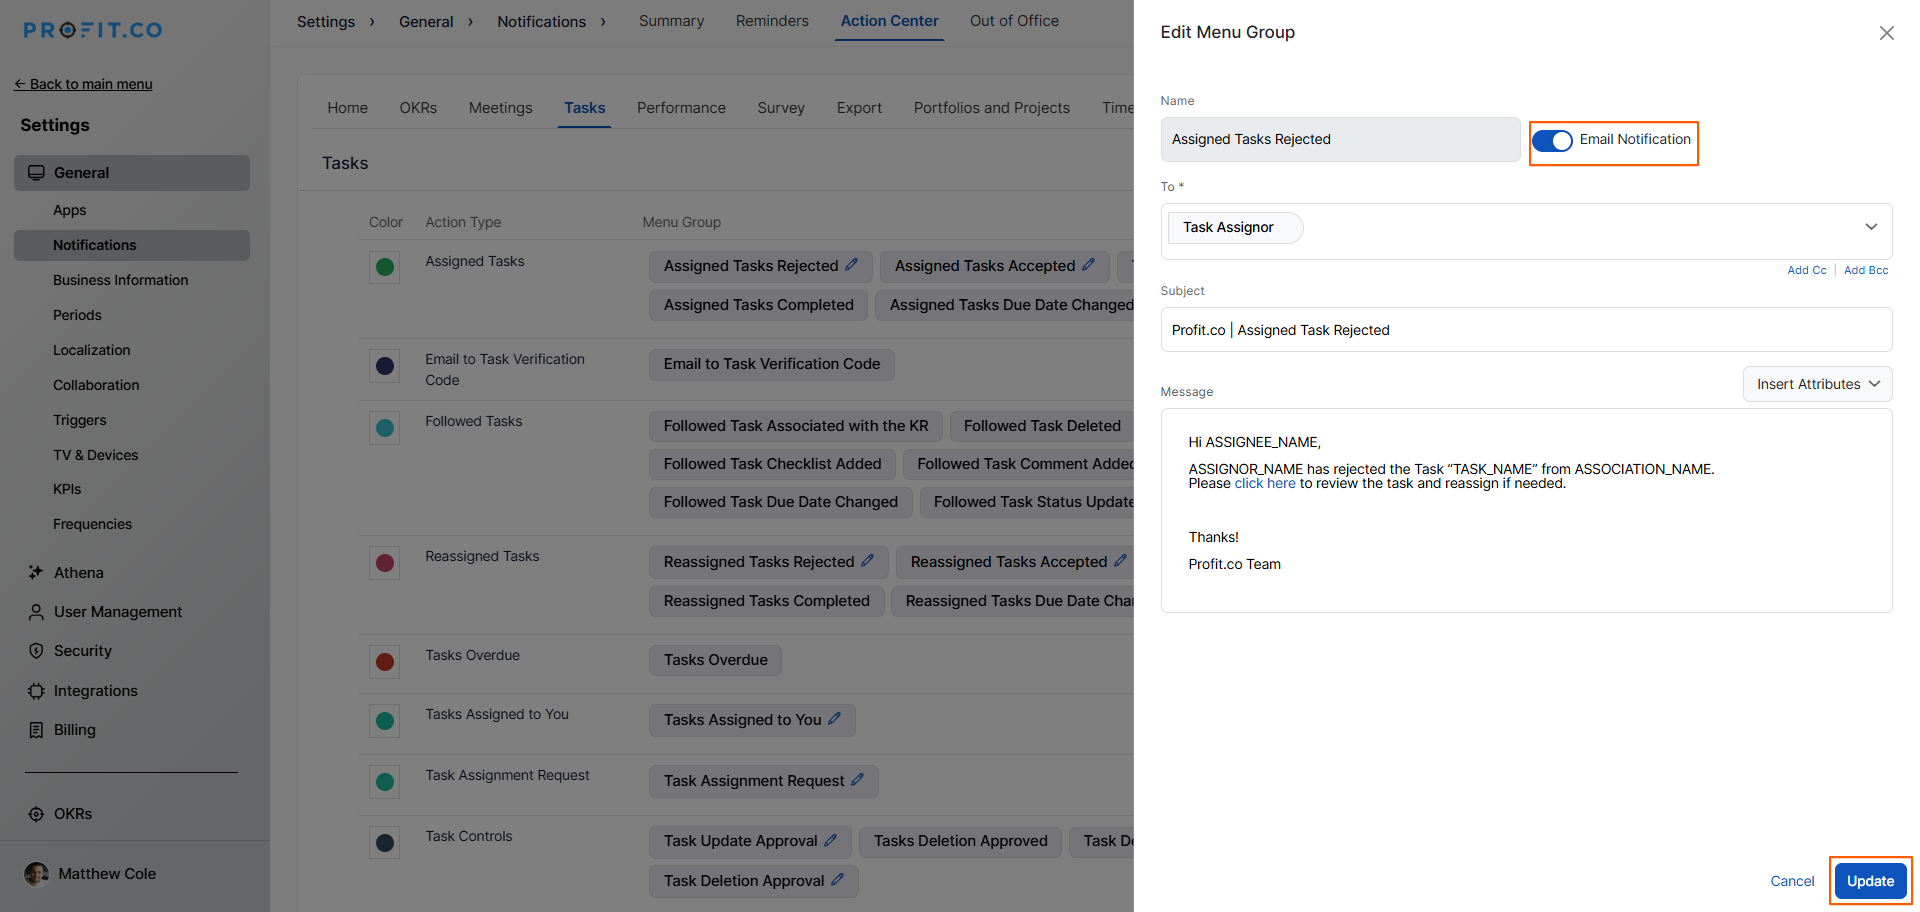
Task: Click edit pencil on Reassigned Tasks Rejected
Action: point(867,561)
